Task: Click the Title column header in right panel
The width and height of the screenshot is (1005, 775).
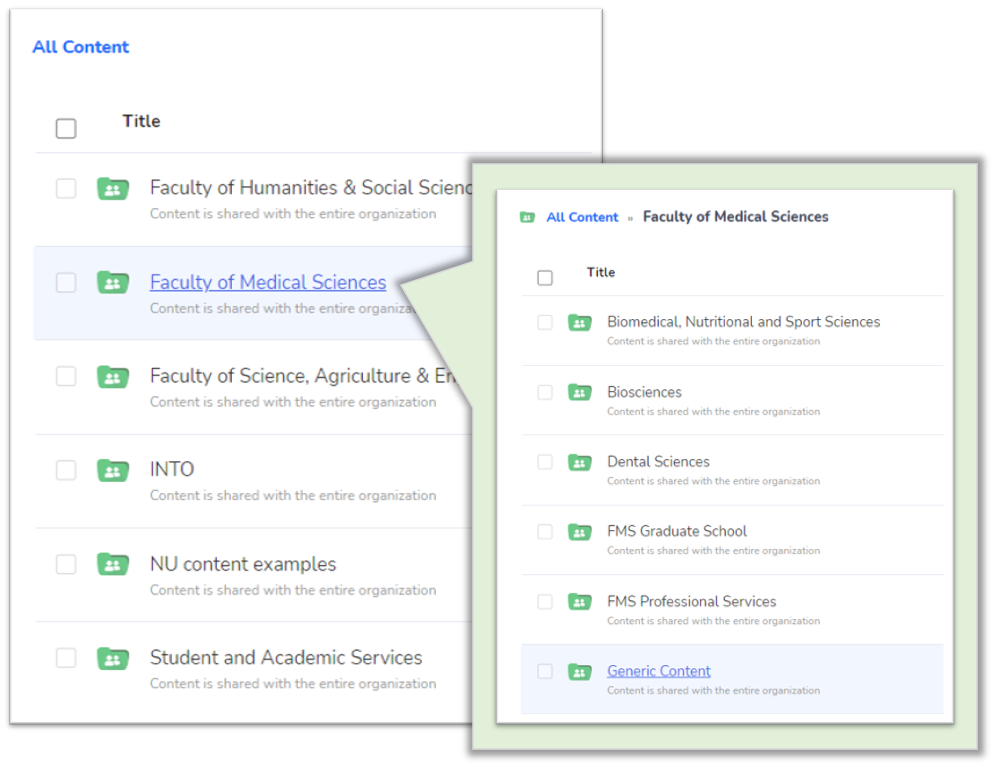Action: pos(601,272)
